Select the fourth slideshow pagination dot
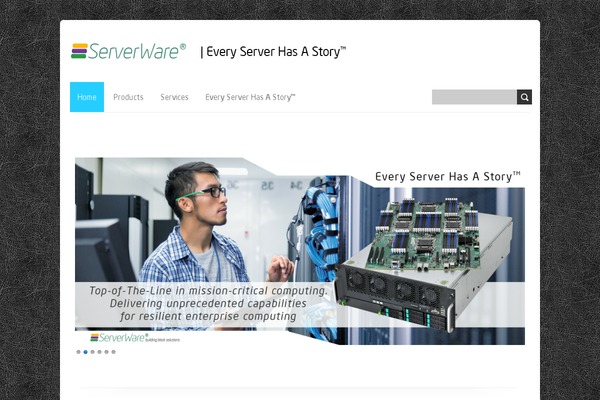 point(99,352)
